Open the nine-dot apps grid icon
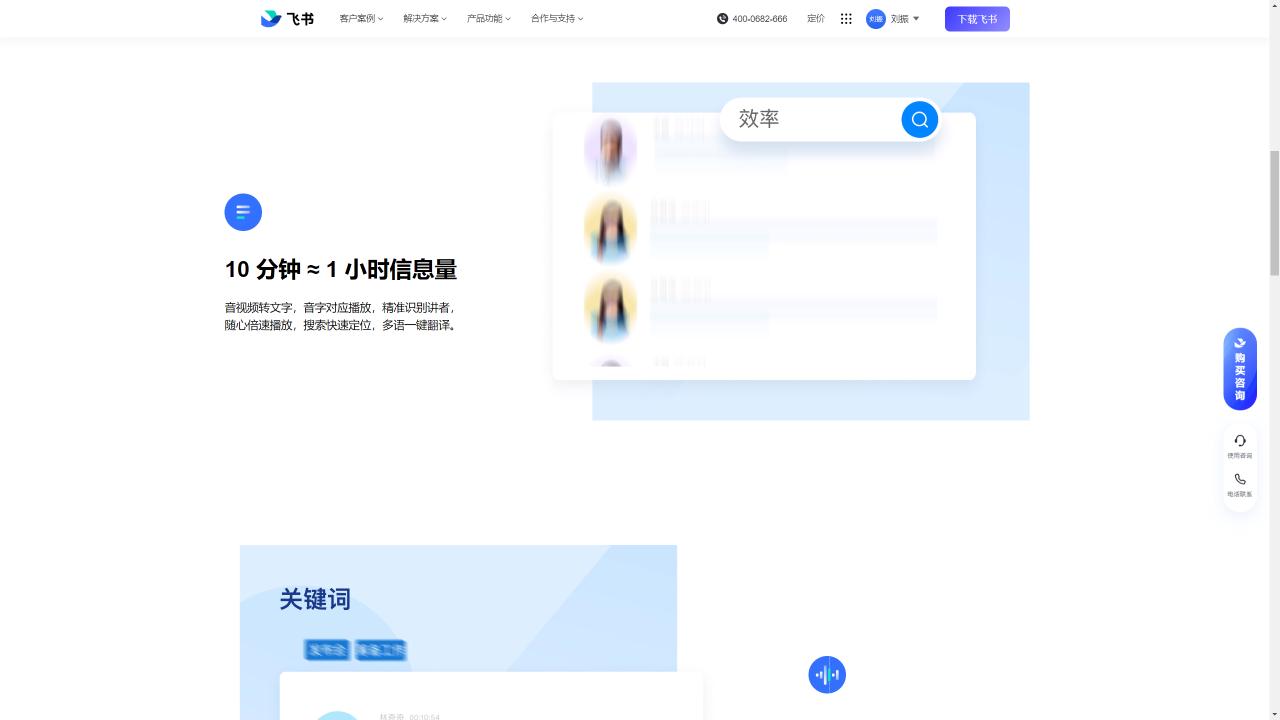 tap(846, 18)
